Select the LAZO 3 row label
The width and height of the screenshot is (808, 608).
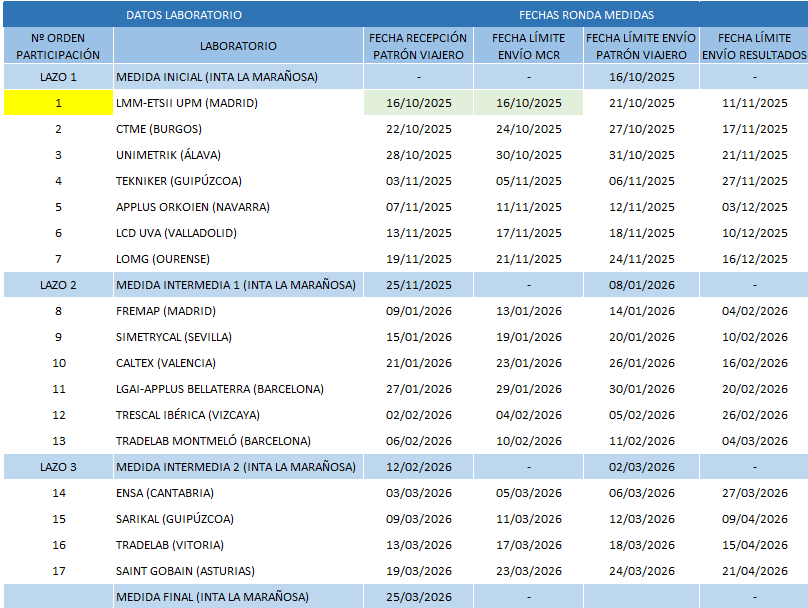(58, 467)
